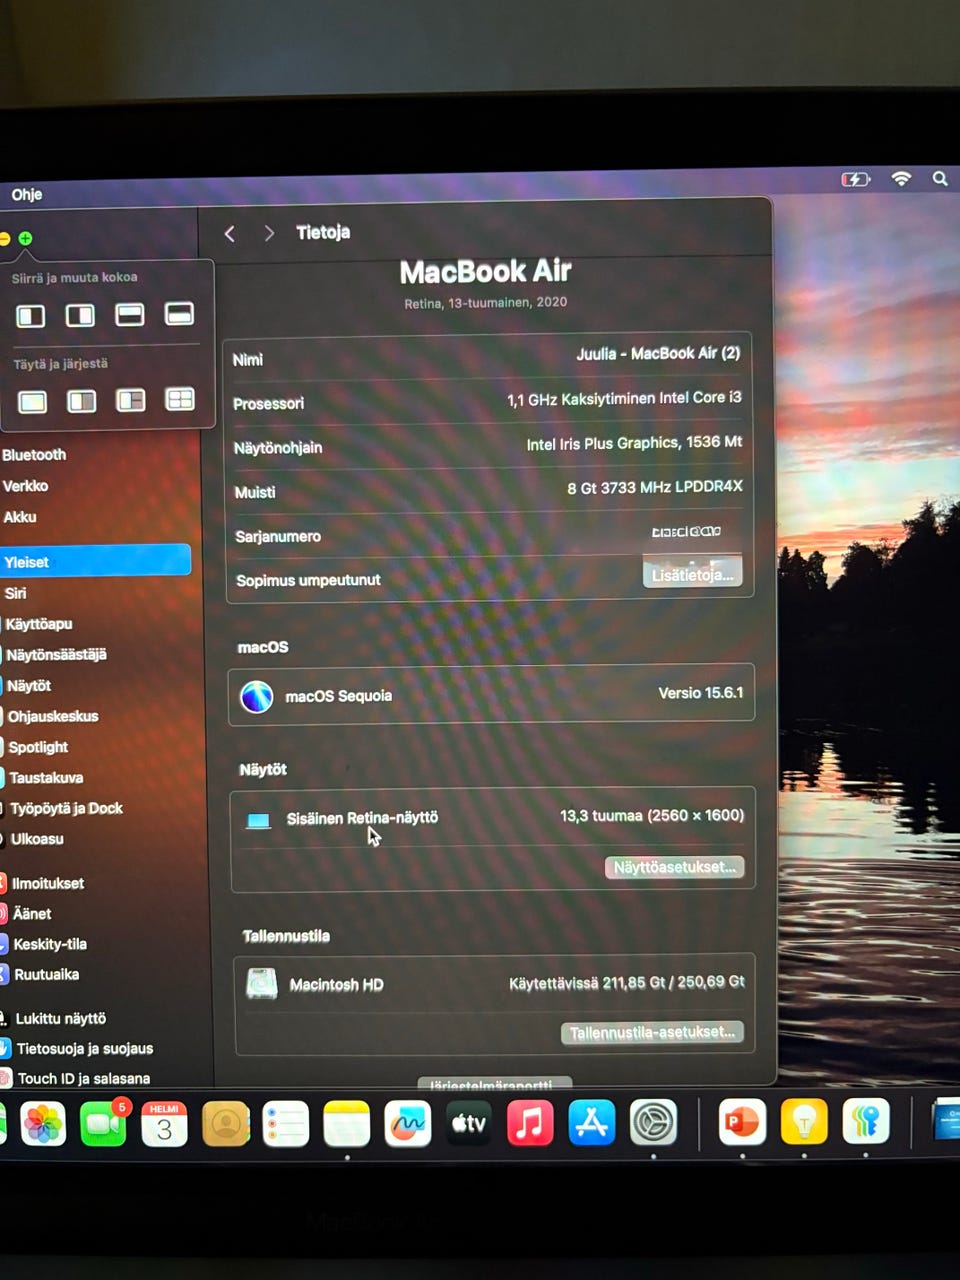Go forward with the right chevron
Screen dimensions: 960x1280
coord(269,233)
